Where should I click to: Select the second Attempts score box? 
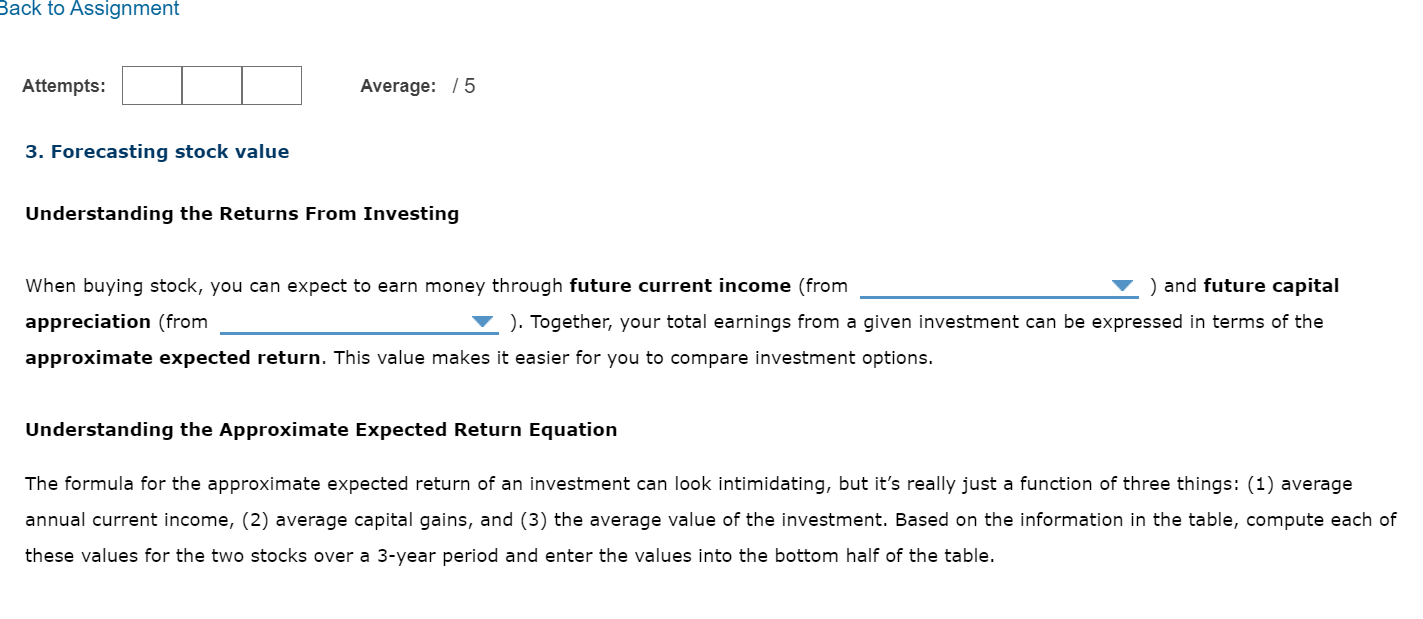click(211, 86)
